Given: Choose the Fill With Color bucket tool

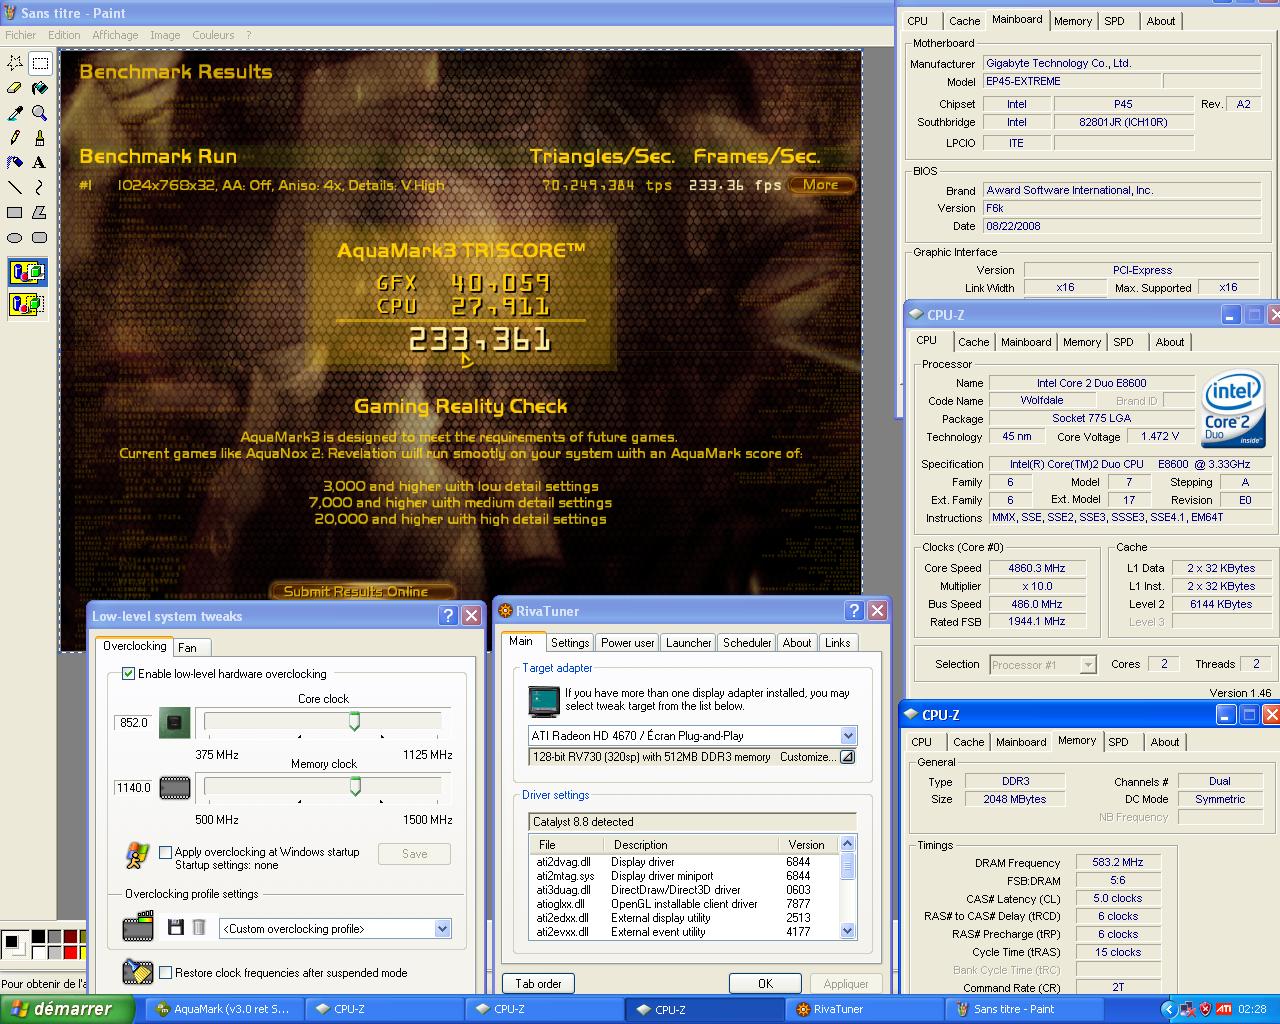Looking at the screenshot, I should point(40,87).
